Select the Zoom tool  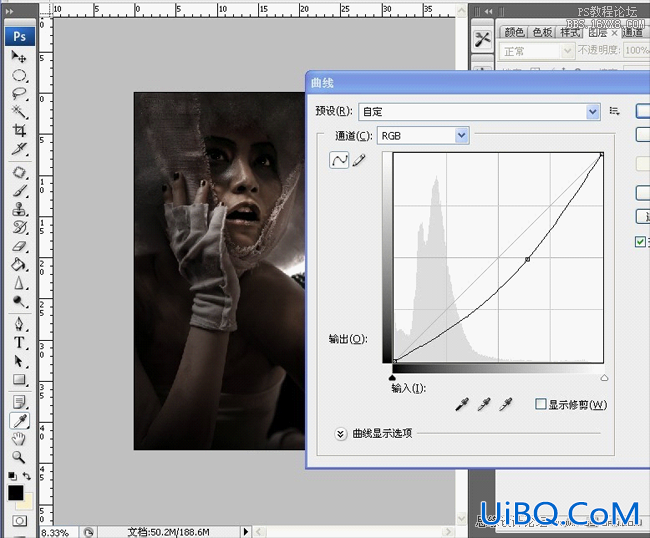point(19,457)
